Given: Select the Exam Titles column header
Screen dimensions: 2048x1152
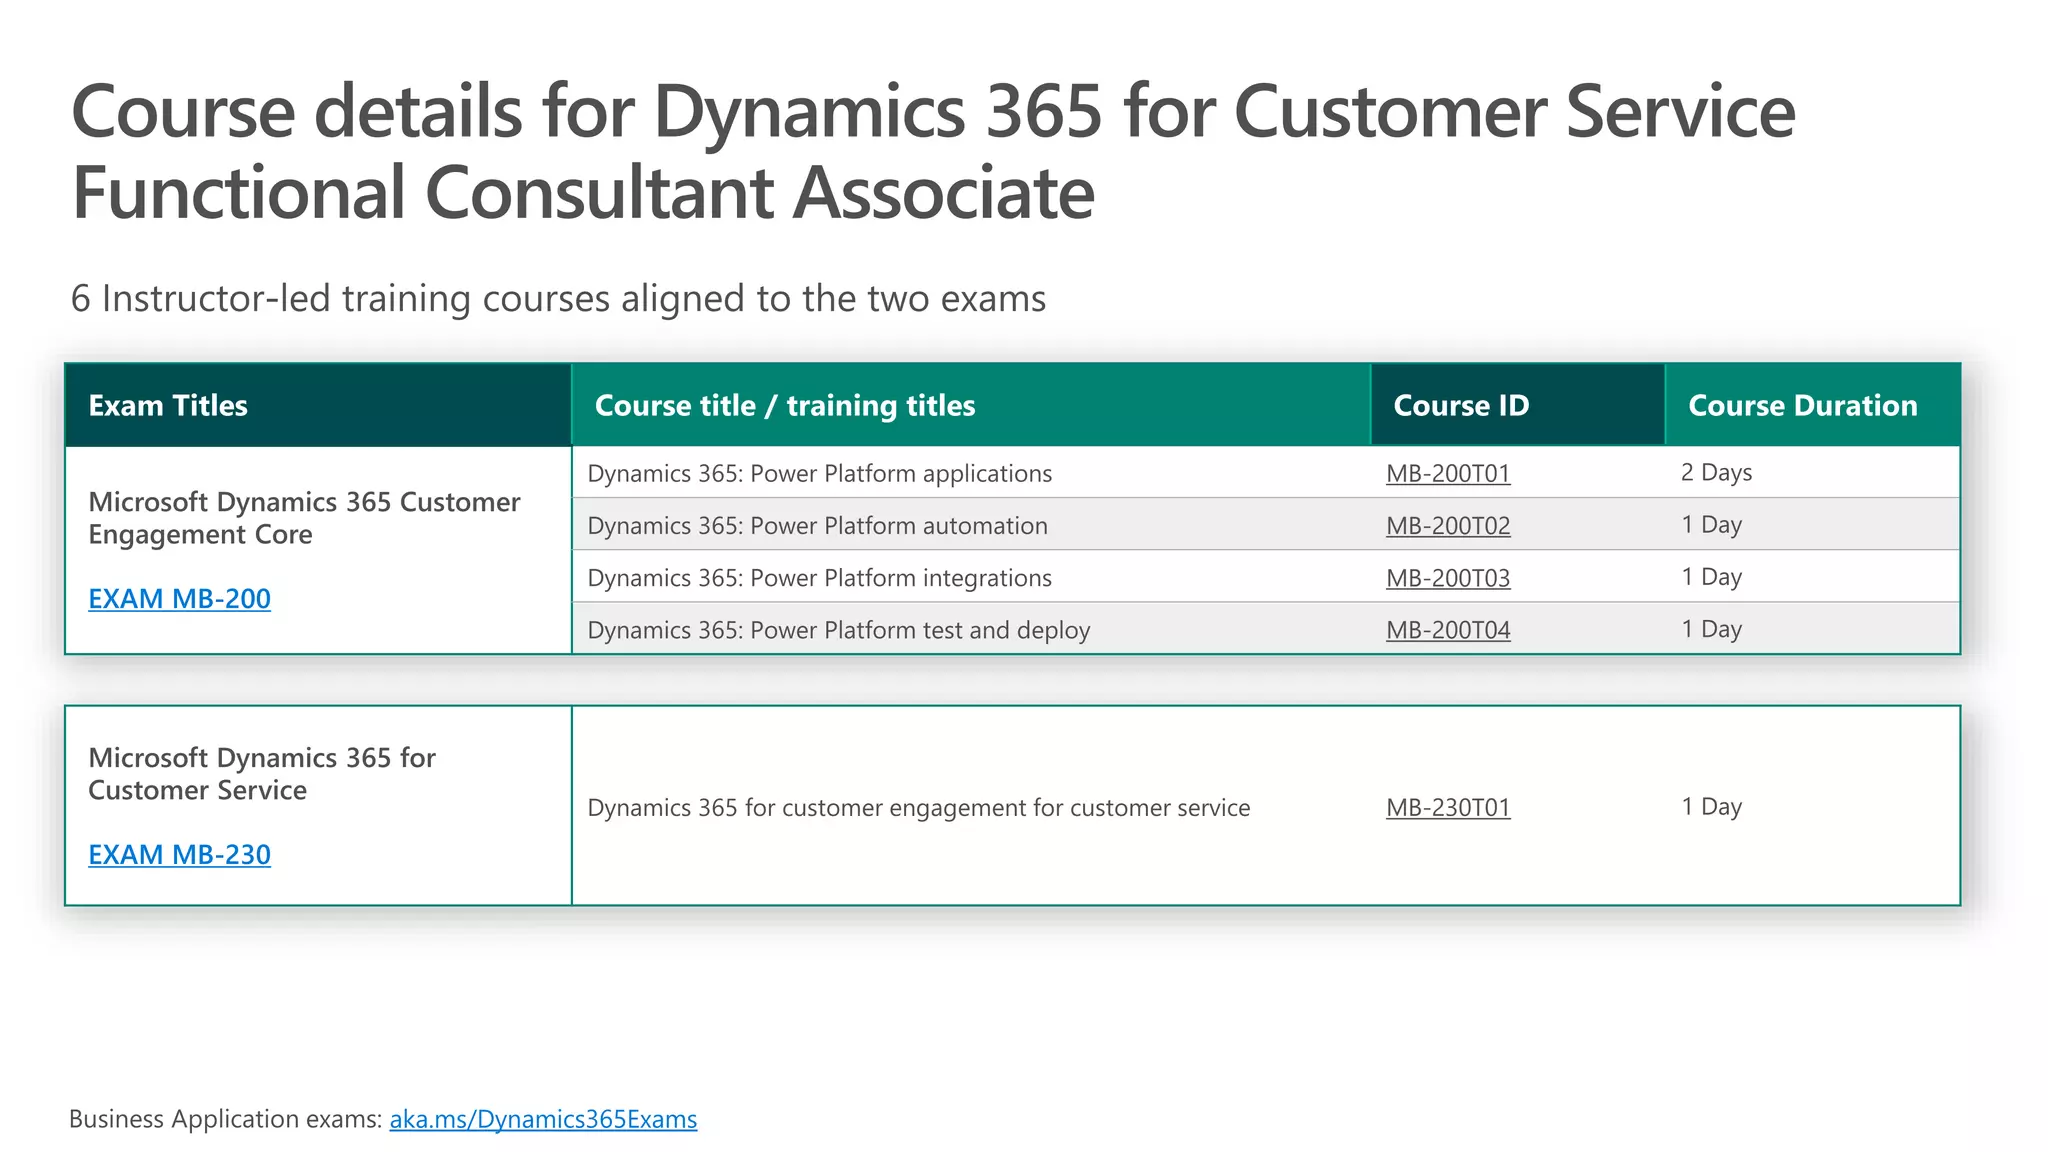Looking at the screenshot, I should 318,405.
